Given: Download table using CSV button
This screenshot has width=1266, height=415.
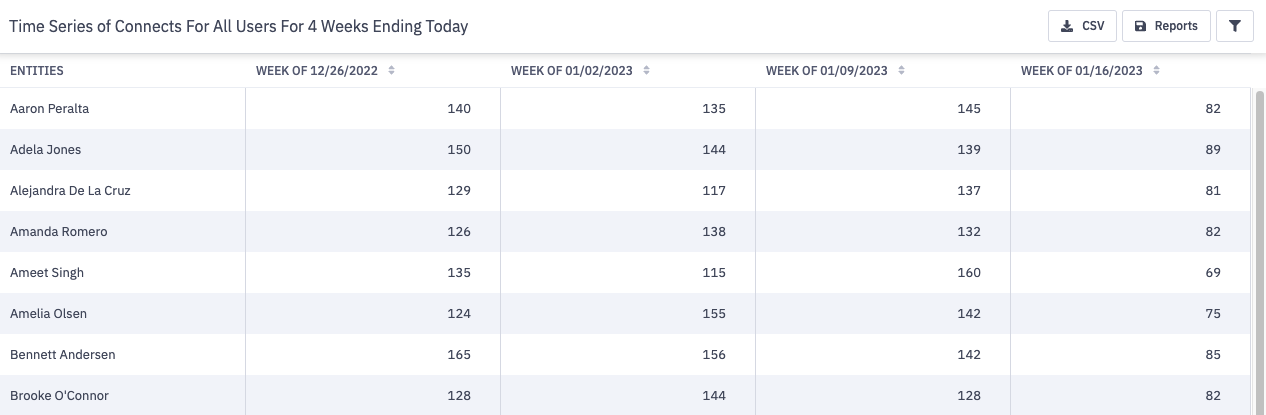Looking at the screenshot, I should point(1082,26).
